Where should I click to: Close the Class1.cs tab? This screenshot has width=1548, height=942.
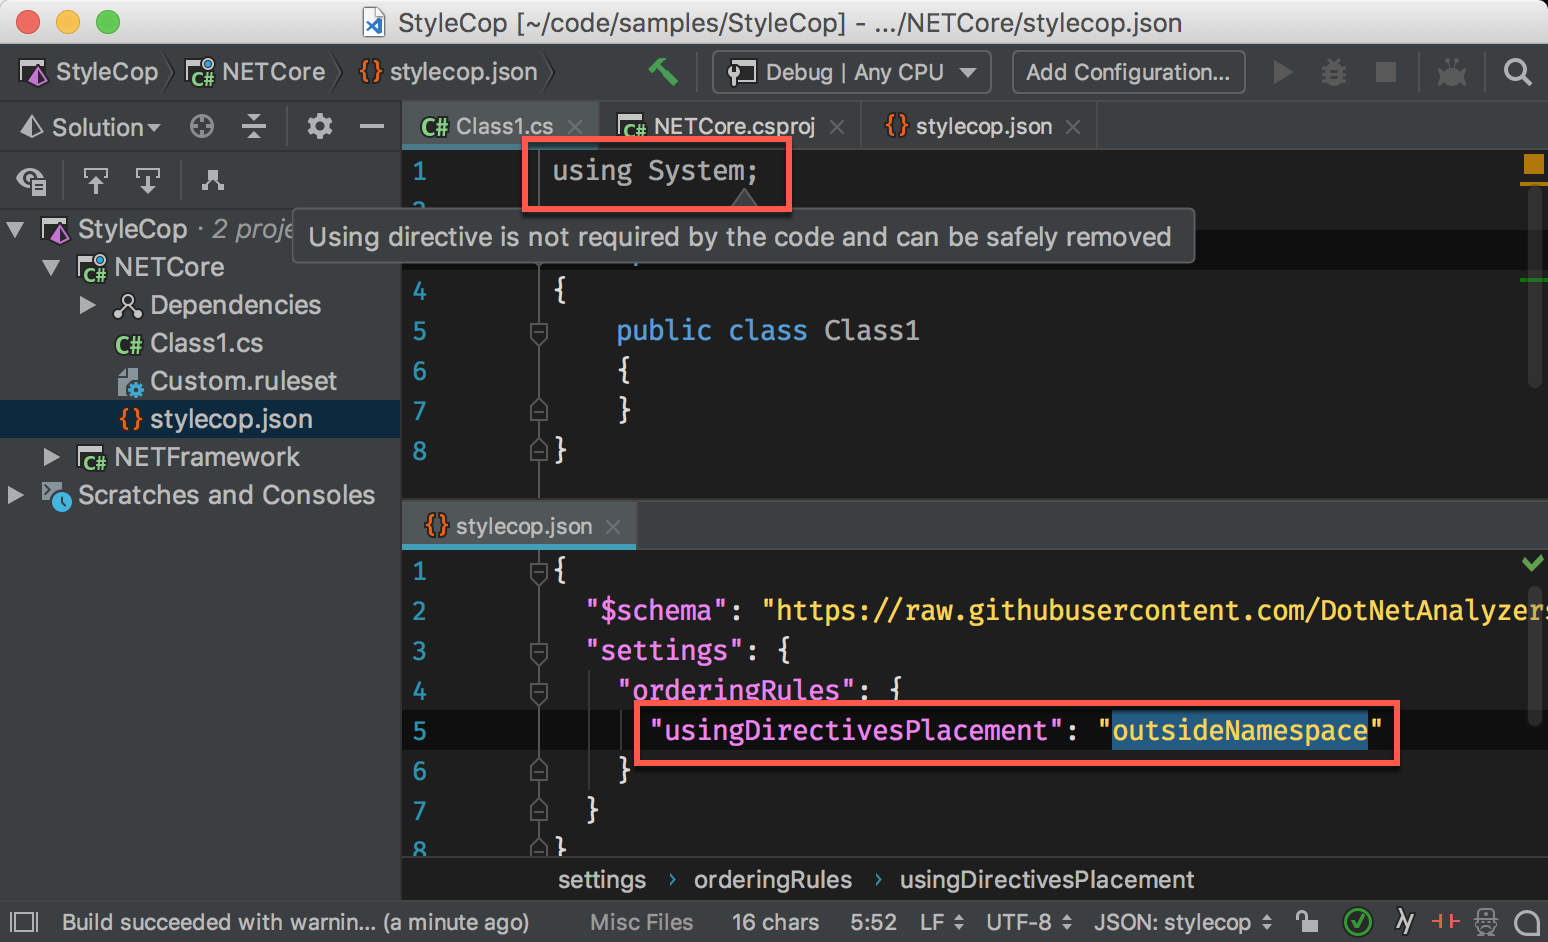click(575, 127)
